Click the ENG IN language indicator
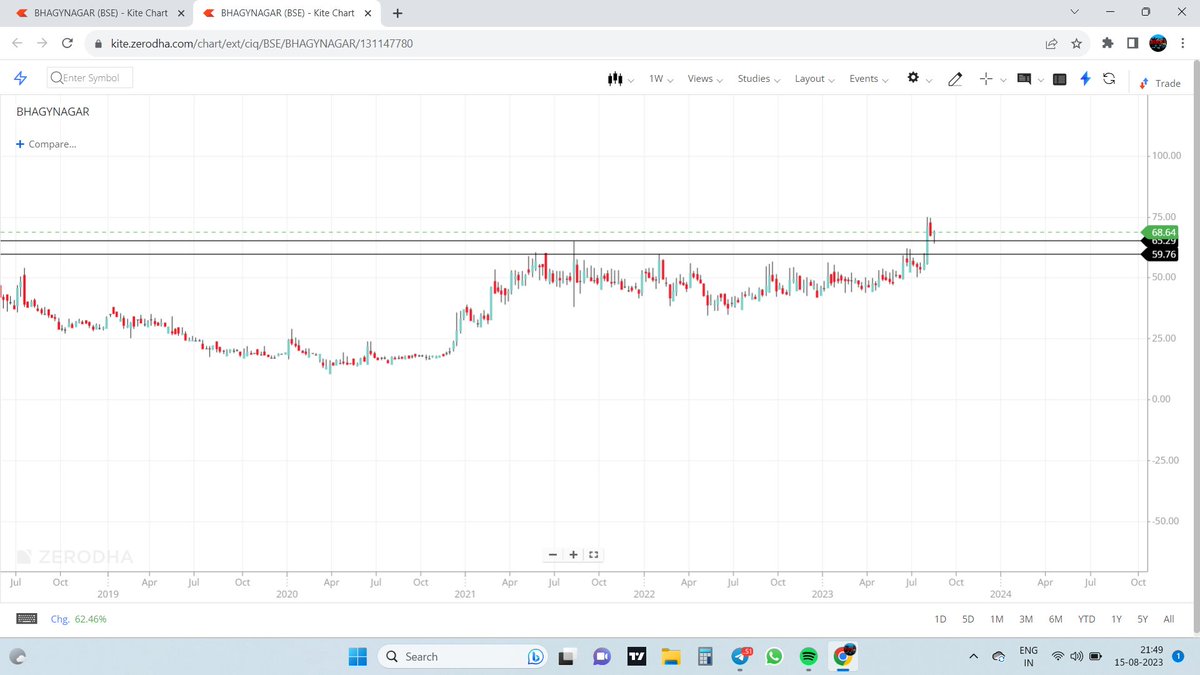 tap(1028, 657)
